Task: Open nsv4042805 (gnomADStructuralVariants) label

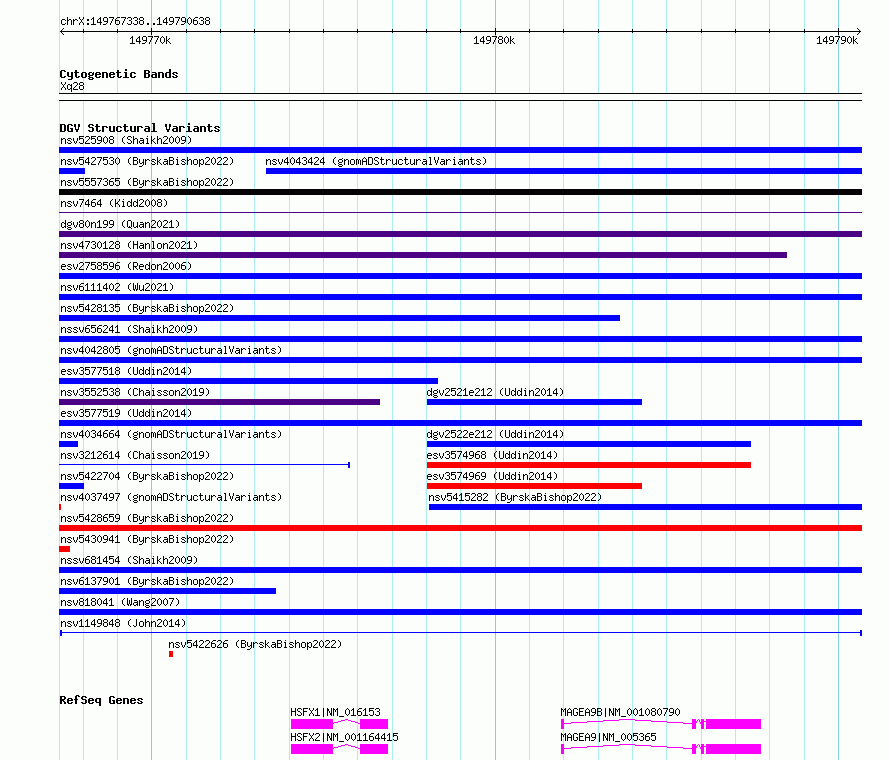Action: pos(171,350)
